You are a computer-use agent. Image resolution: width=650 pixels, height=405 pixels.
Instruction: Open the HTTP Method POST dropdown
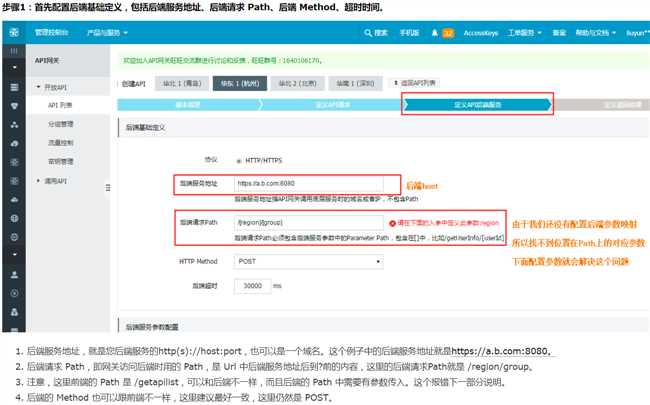[308, 261]
